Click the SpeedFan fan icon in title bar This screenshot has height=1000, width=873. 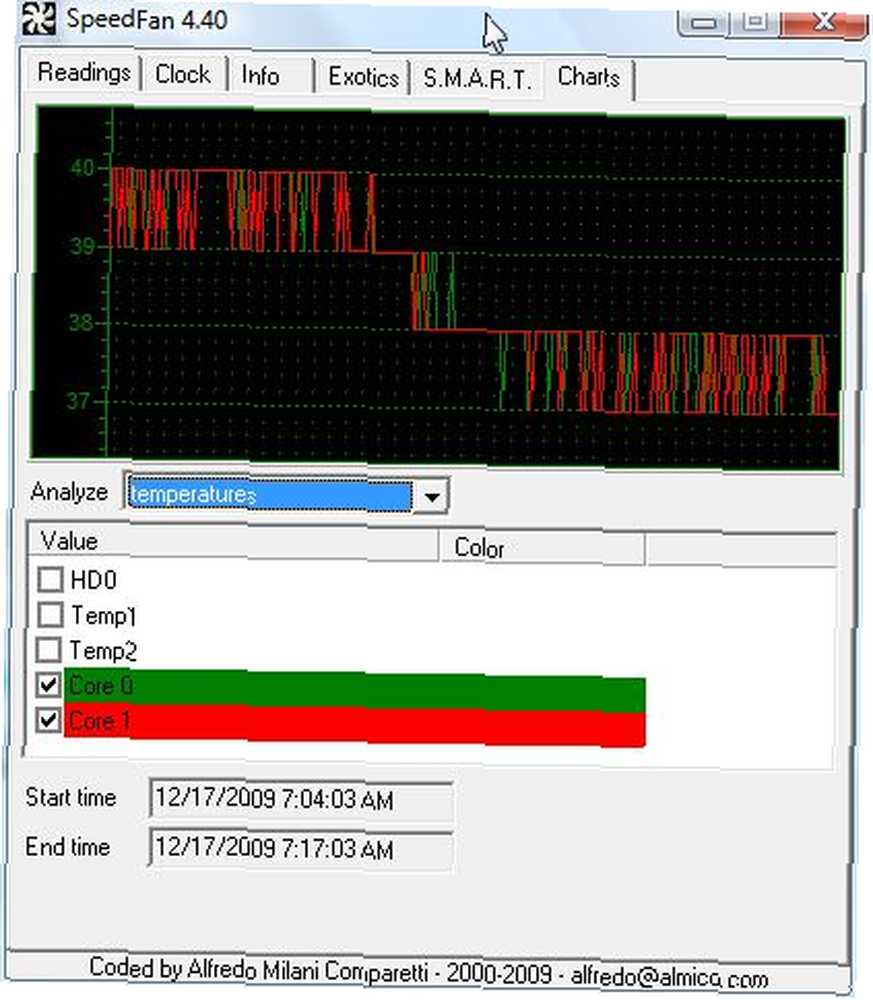(38, 19)
